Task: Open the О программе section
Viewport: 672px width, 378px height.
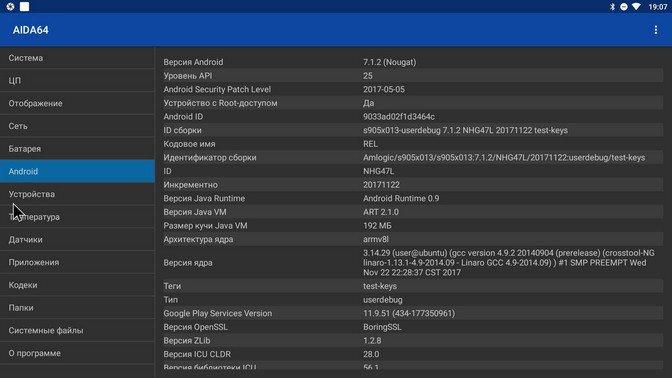Action: [77, 353]
